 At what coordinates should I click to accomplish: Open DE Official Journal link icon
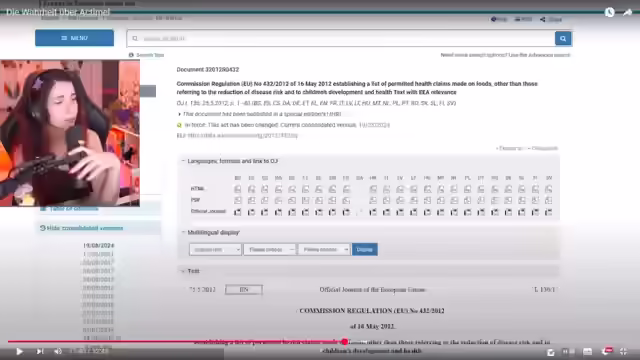(x=291, y=212)
